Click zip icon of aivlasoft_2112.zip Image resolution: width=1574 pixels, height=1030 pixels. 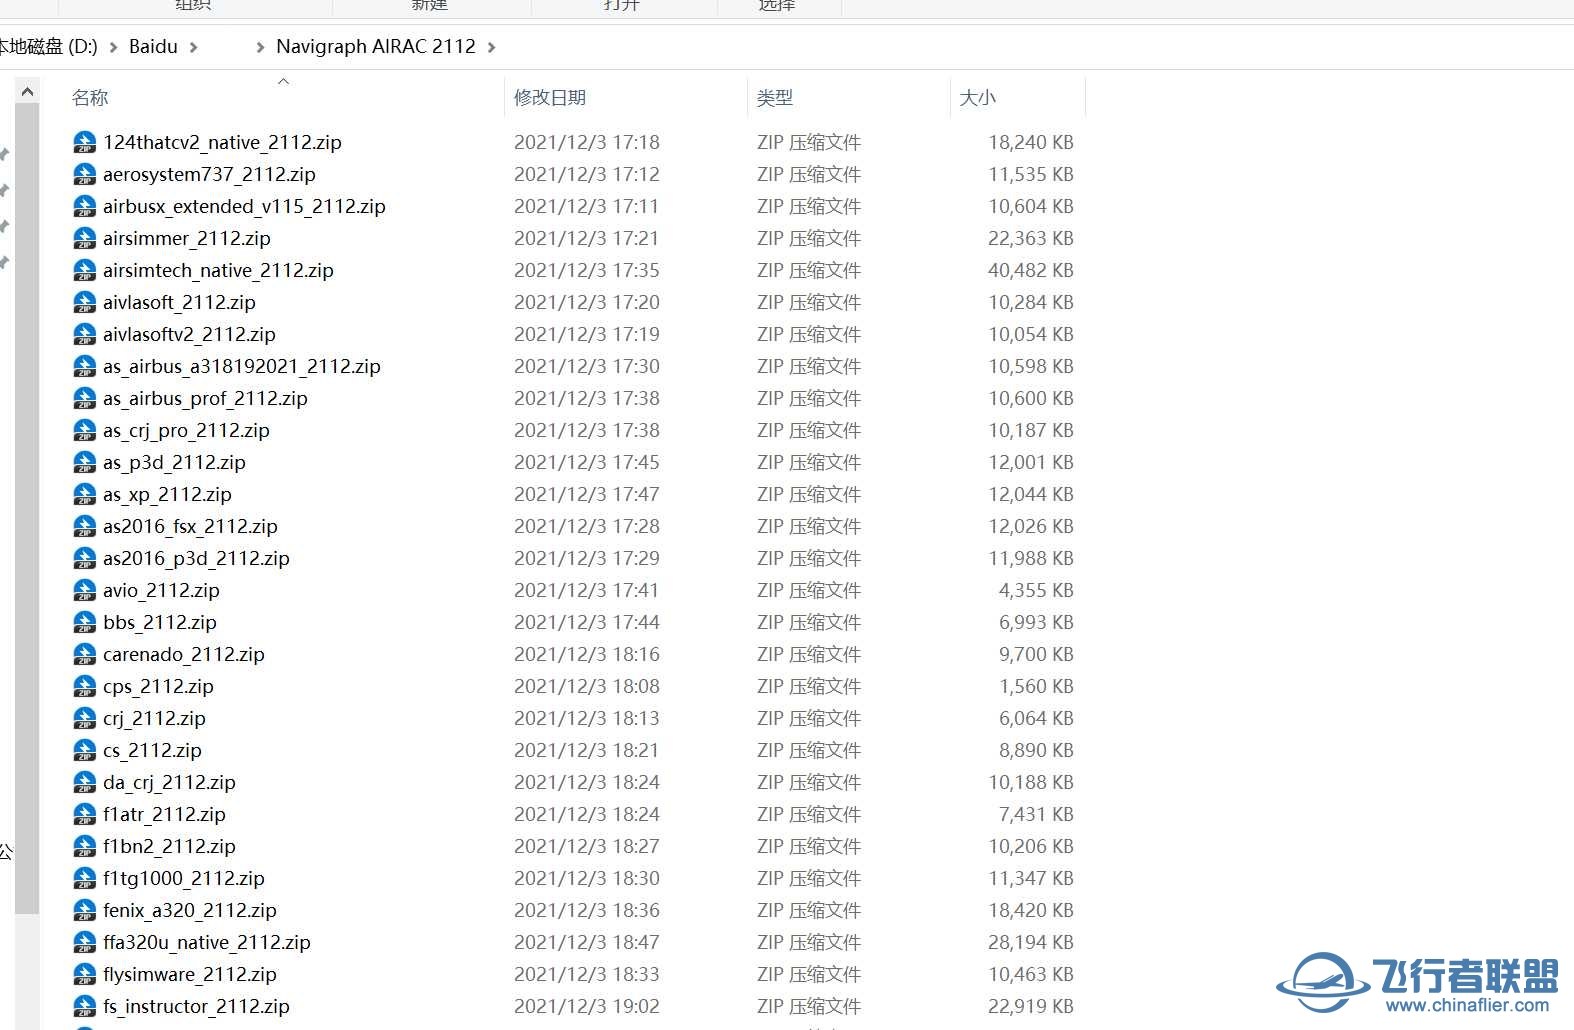click(85, 302)
